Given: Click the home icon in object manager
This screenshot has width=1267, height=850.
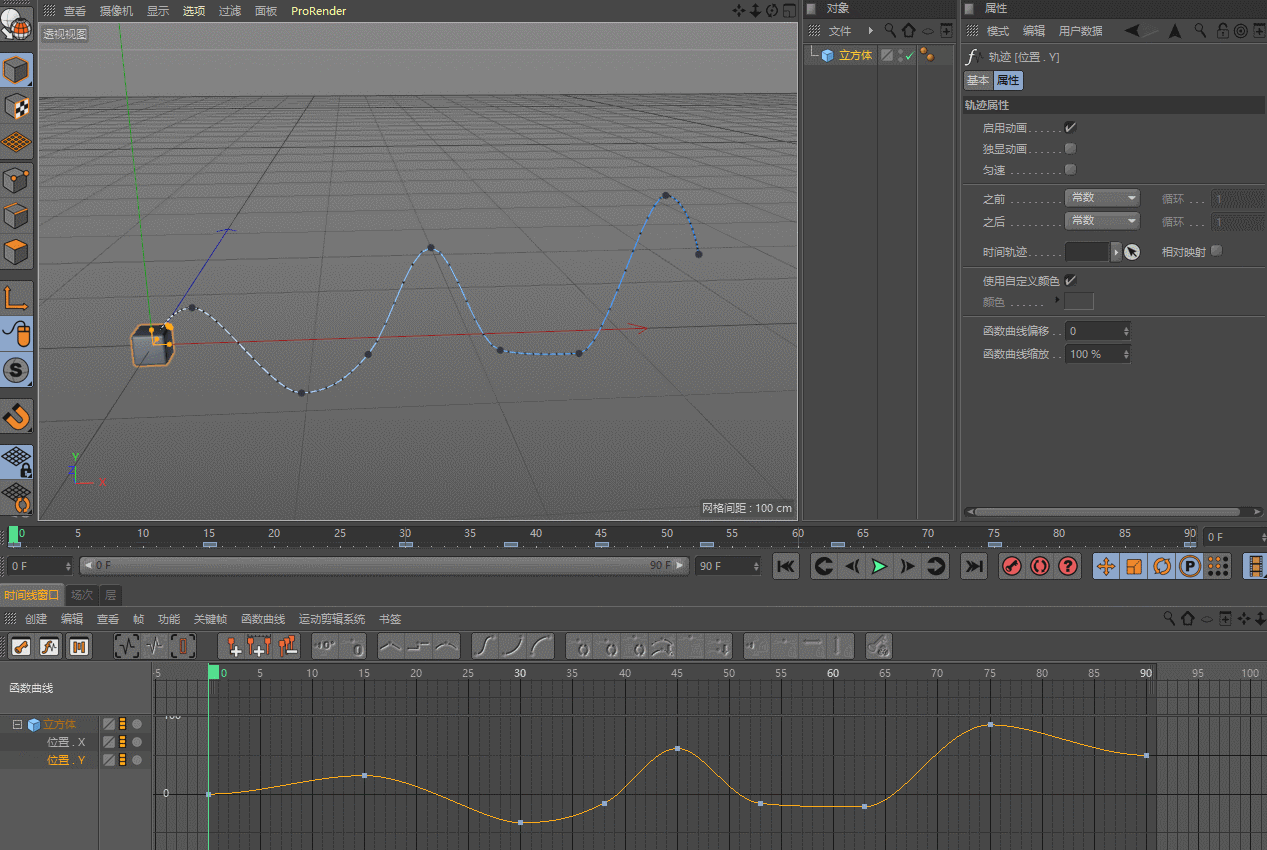Looking at the screenshot, I should 908,31.
